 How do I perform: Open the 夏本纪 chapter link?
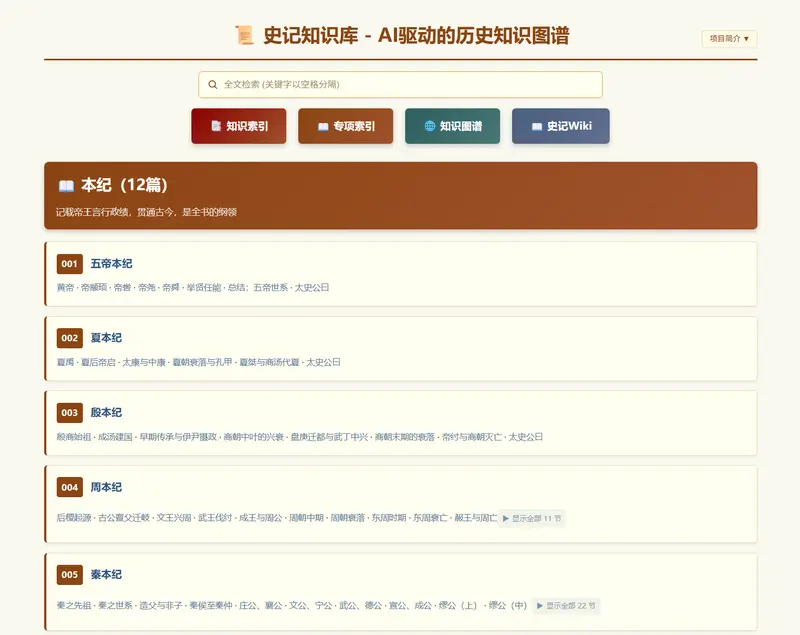click(106, 338)
